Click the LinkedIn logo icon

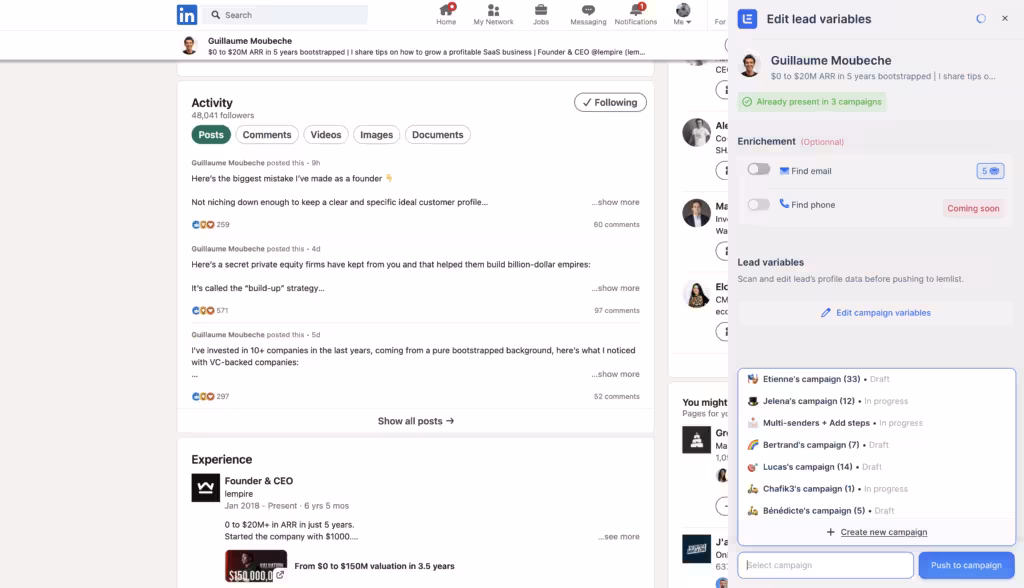(x=187, y=15)
